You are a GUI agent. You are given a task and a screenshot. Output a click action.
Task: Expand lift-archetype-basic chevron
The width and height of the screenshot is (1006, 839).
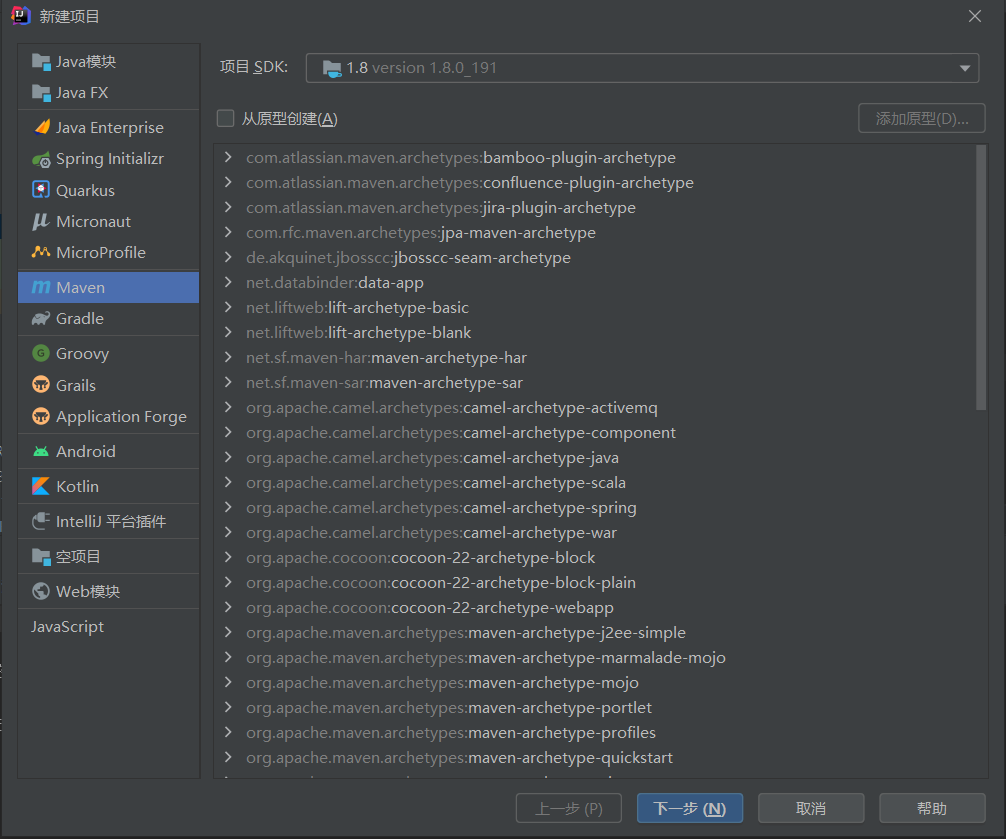(228, 307)
